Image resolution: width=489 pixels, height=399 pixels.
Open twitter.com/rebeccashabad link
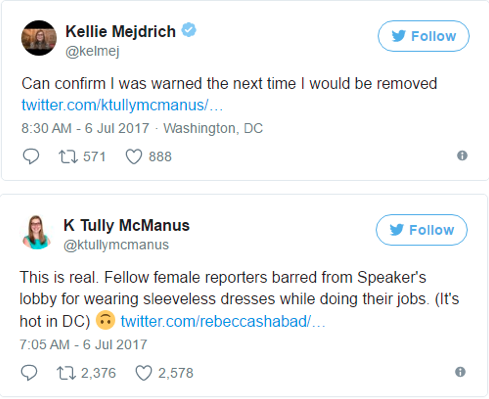(223, 321)
